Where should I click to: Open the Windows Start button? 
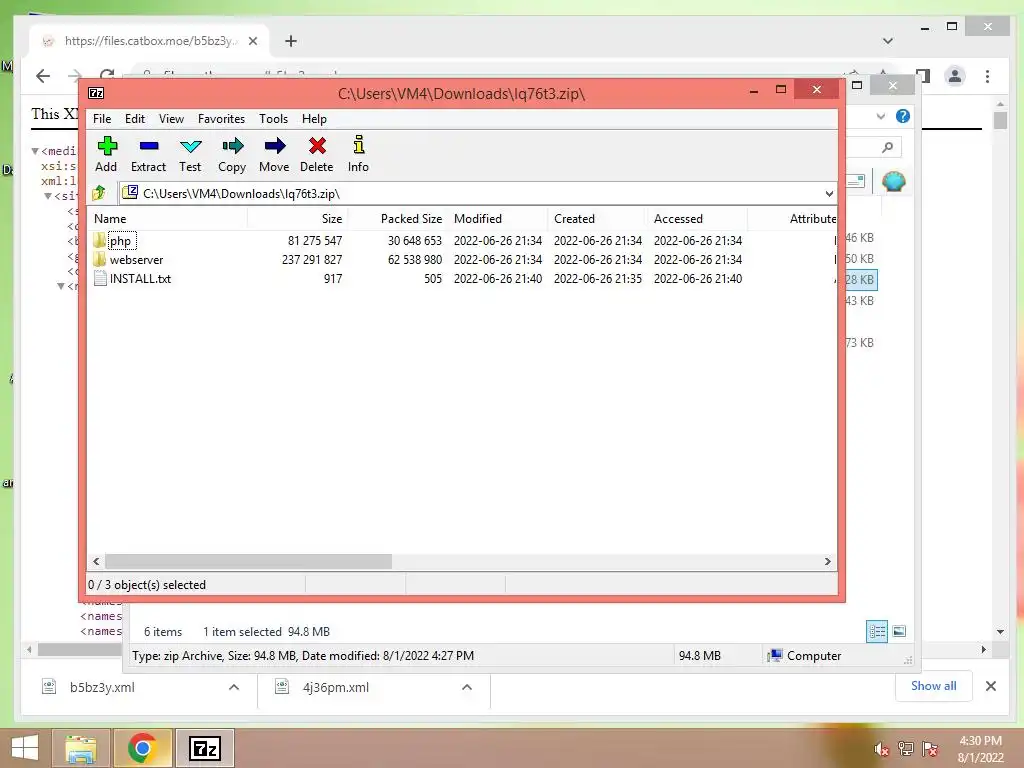(24, 748)
